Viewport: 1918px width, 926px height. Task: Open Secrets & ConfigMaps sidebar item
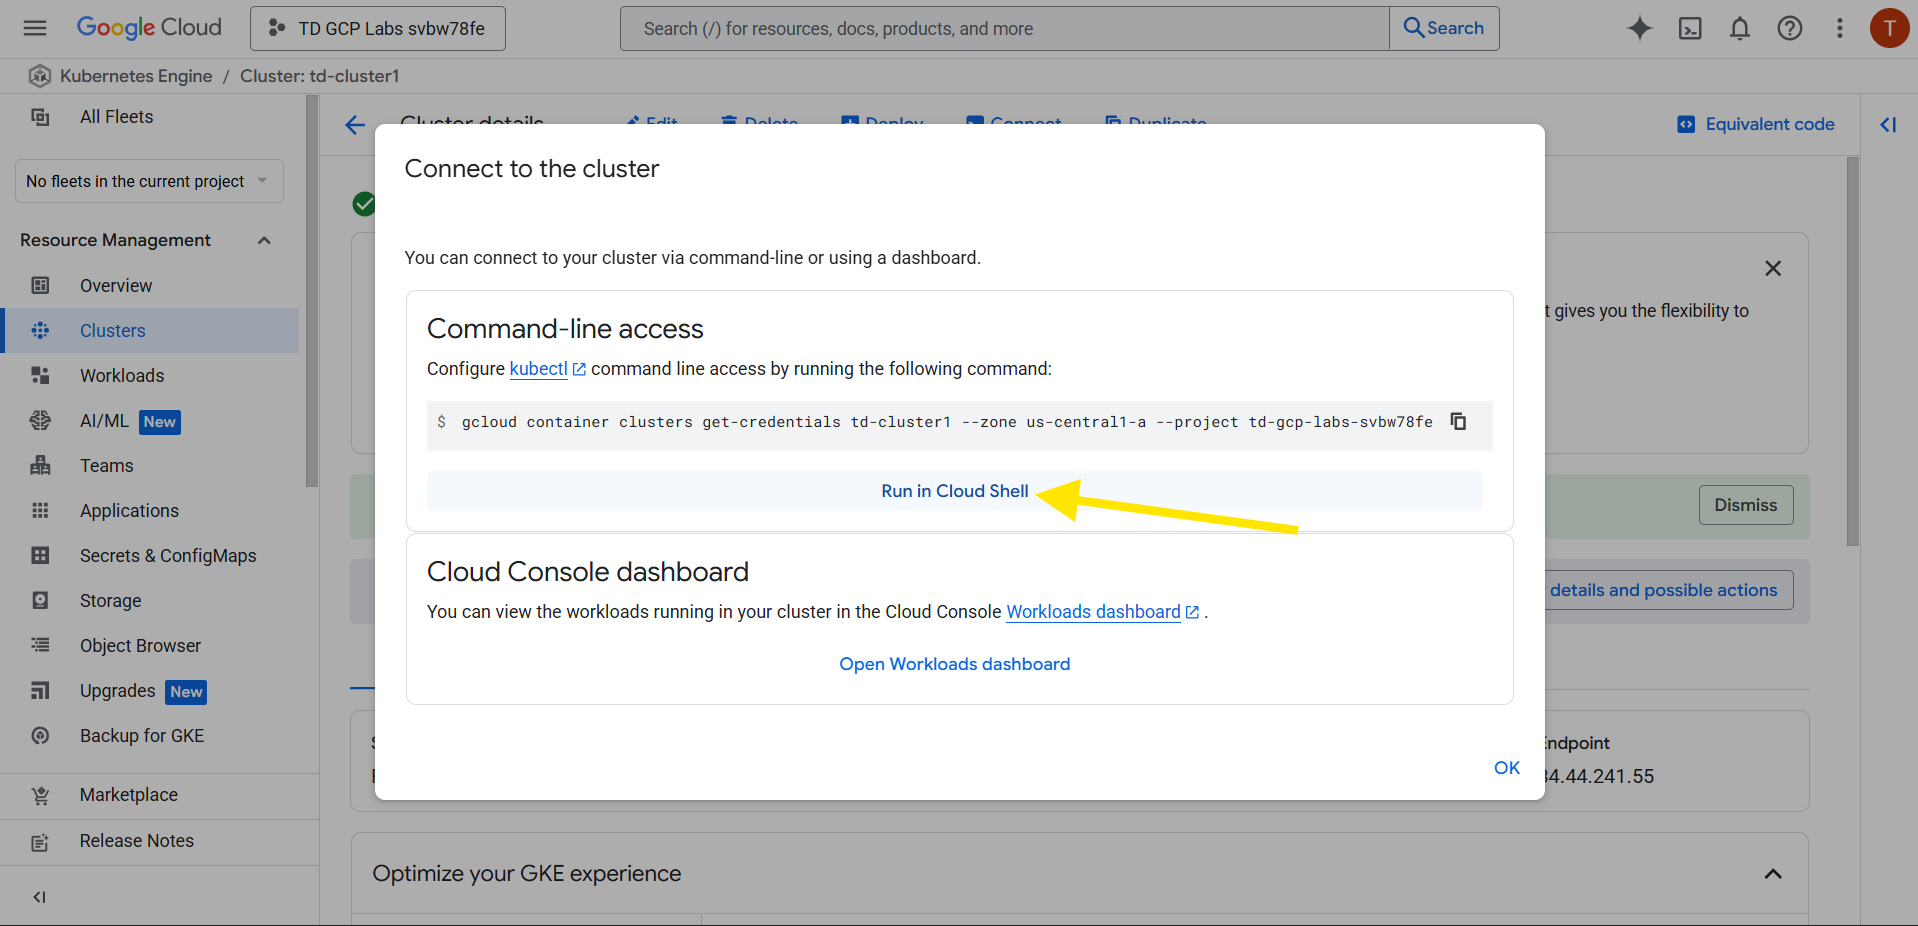point(168,556)
